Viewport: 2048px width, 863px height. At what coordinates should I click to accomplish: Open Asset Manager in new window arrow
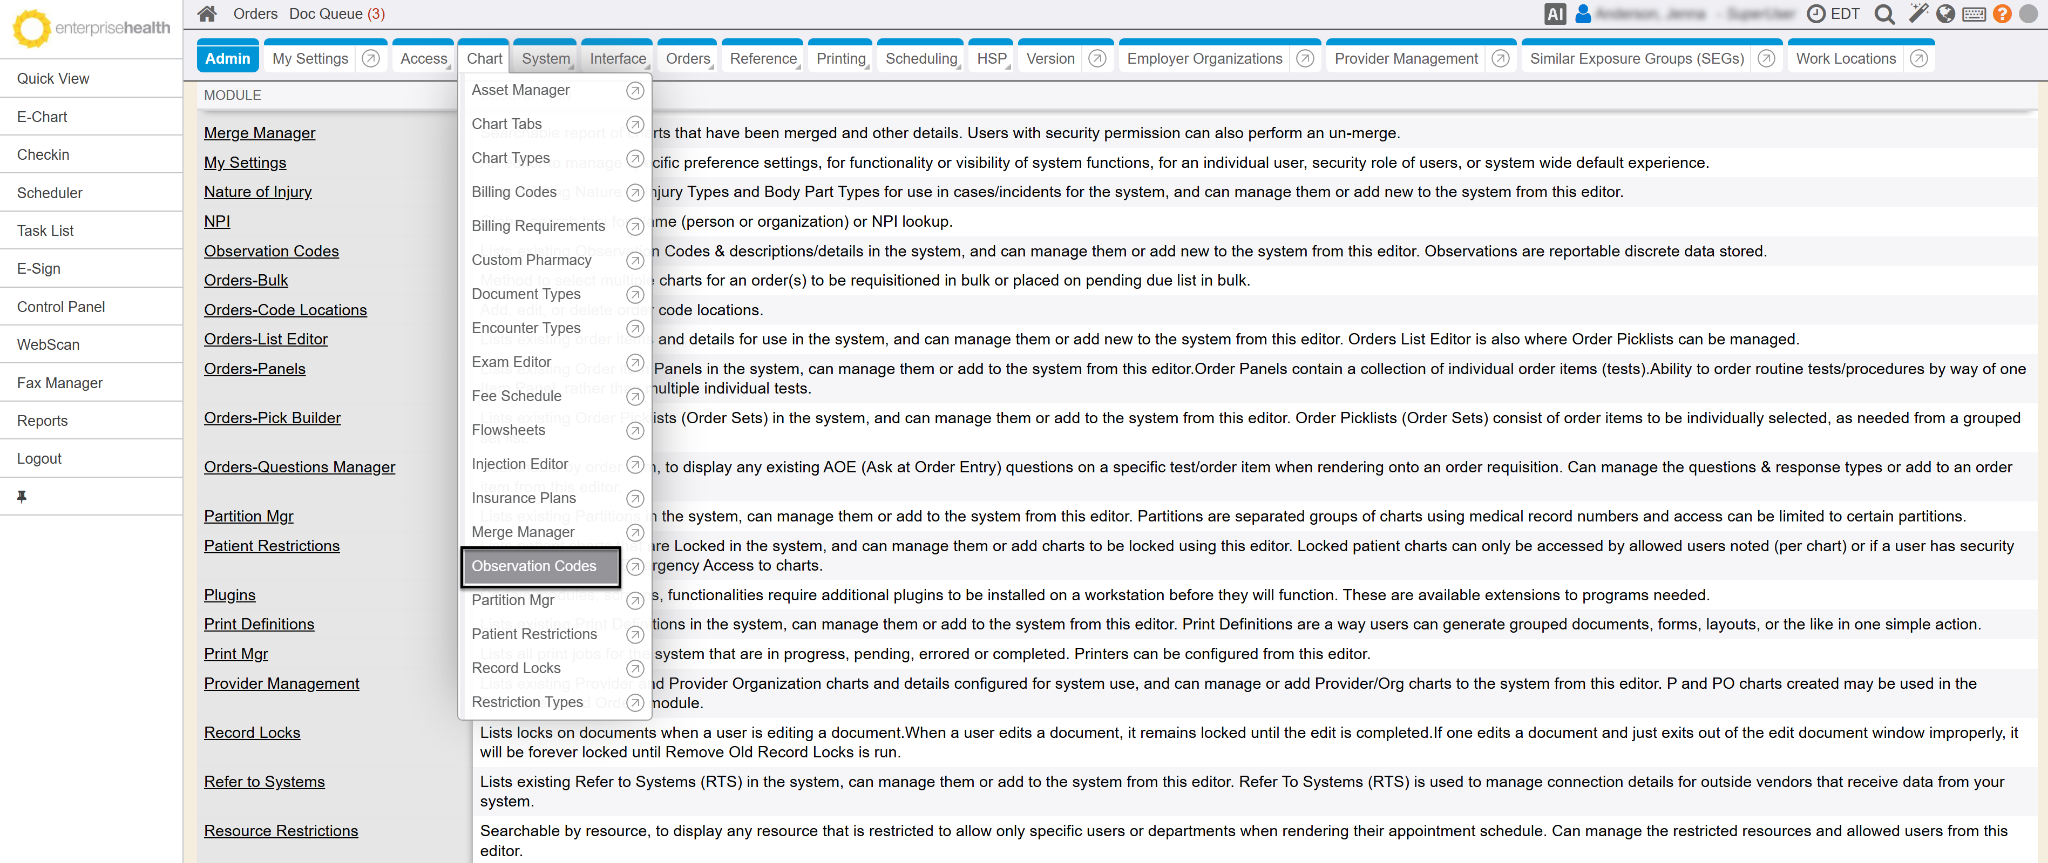tap(634, 91)
